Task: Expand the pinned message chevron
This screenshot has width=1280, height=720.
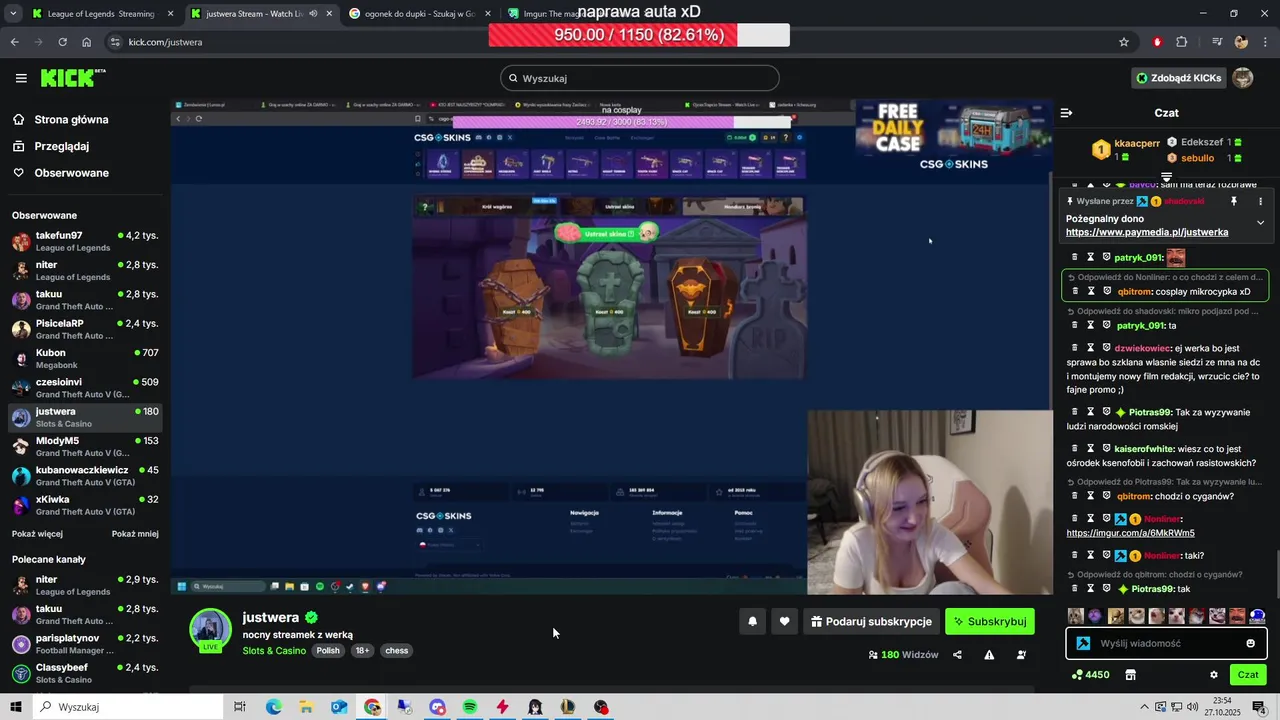Action: point(1260,222)
